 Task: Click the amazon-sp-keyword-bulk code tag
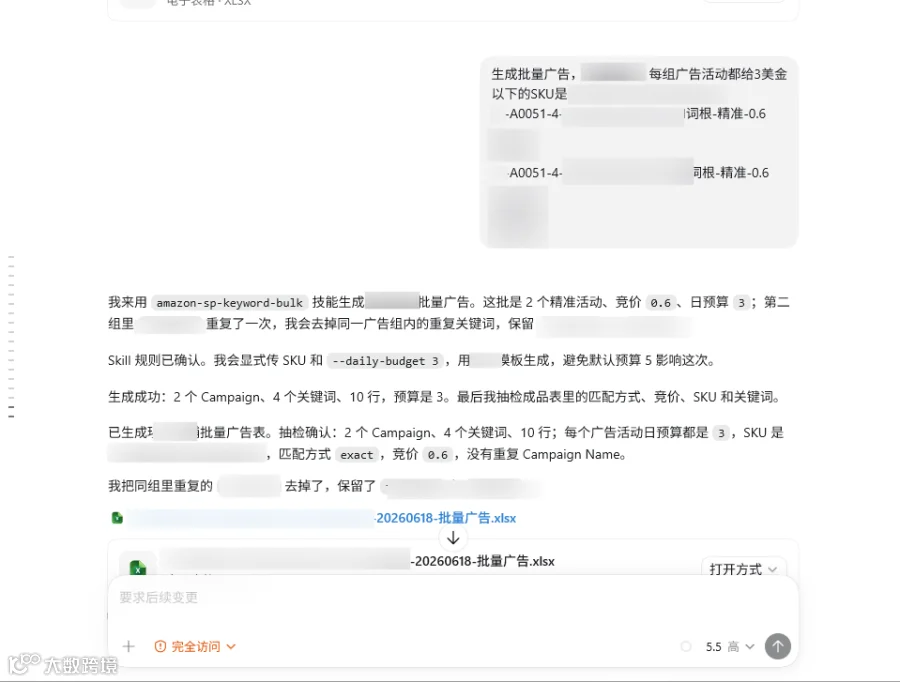(x=230, y=303)
